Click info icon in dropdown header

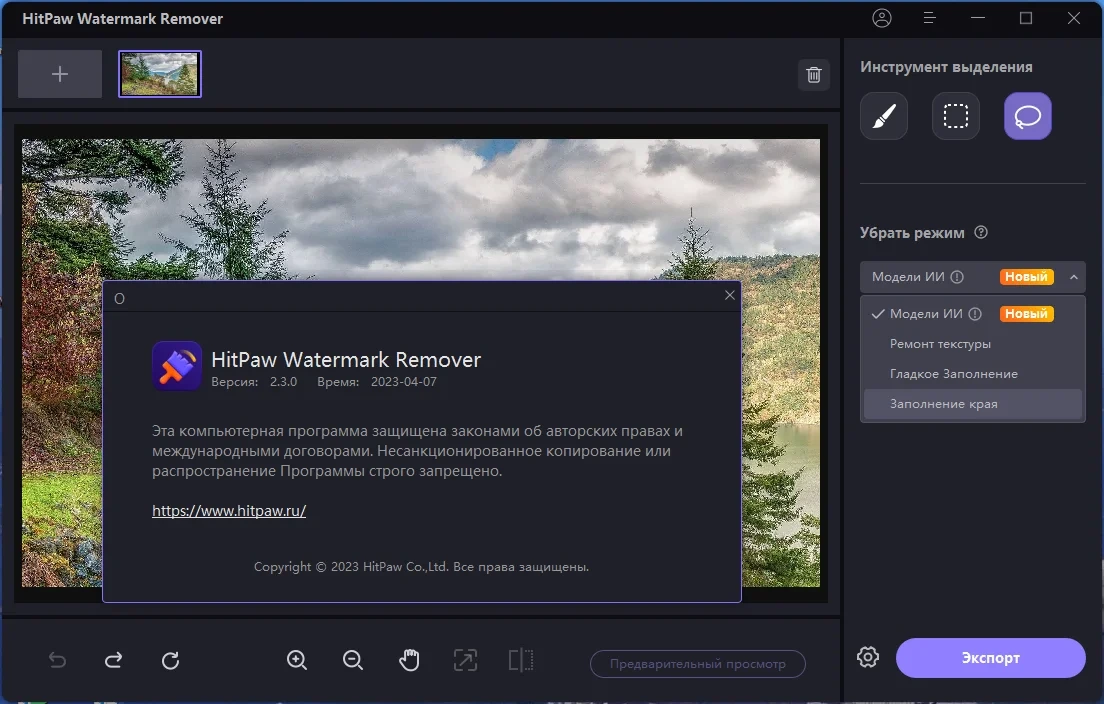tap(957, 277)
